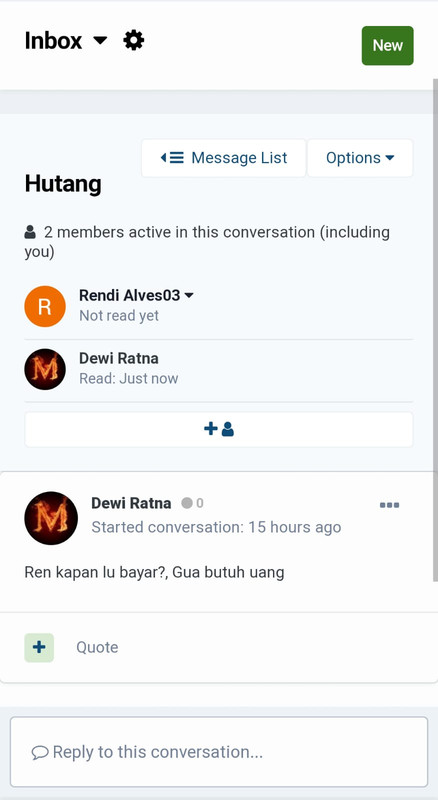Open the inbox settings gear icon

[134, 40]
